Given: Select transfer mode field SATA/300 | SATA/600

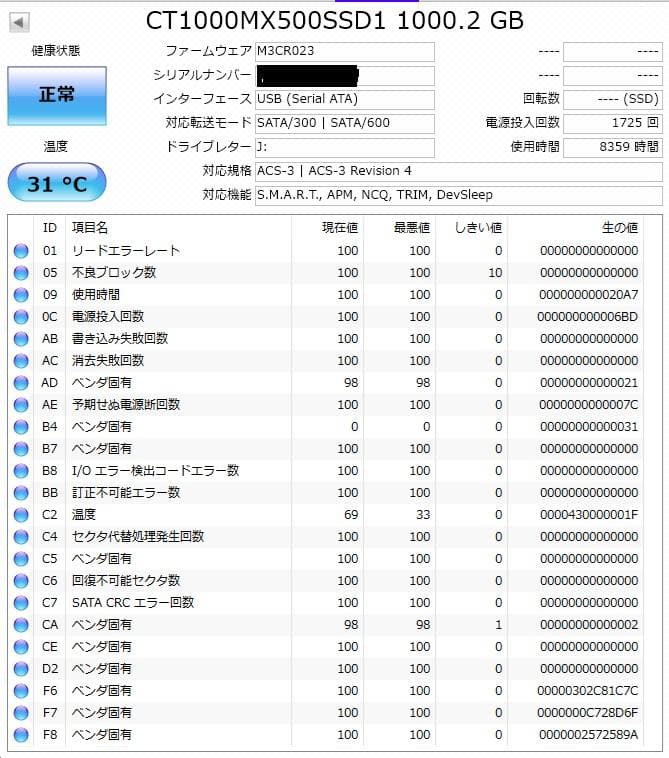Looking at the screenshot, I should [345, 124].
